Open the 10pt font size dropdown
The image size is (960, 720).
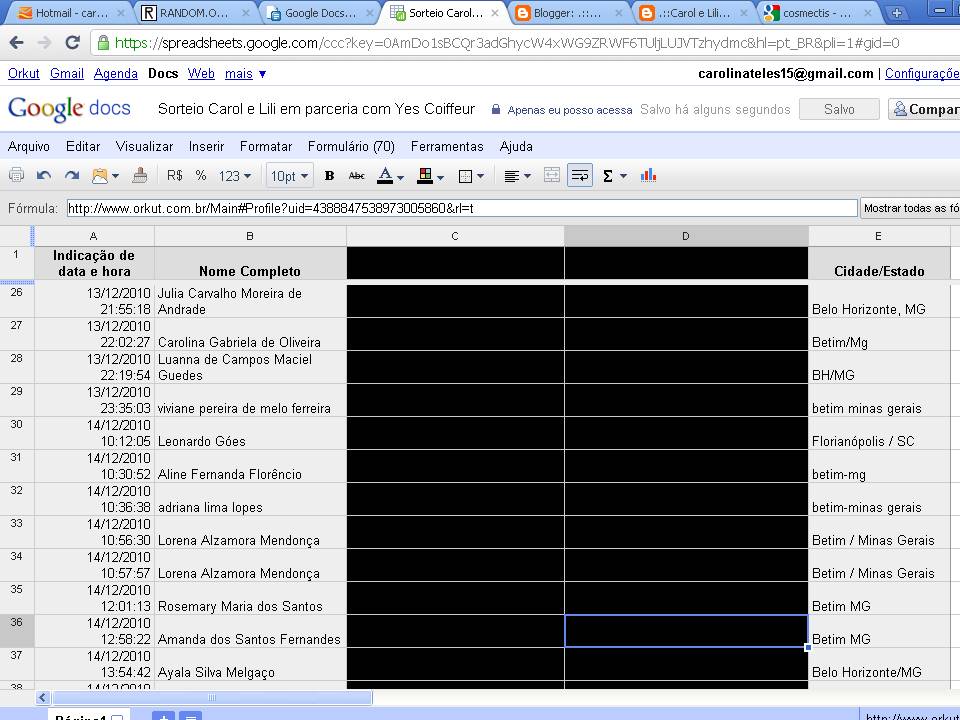tap(289, 176)
